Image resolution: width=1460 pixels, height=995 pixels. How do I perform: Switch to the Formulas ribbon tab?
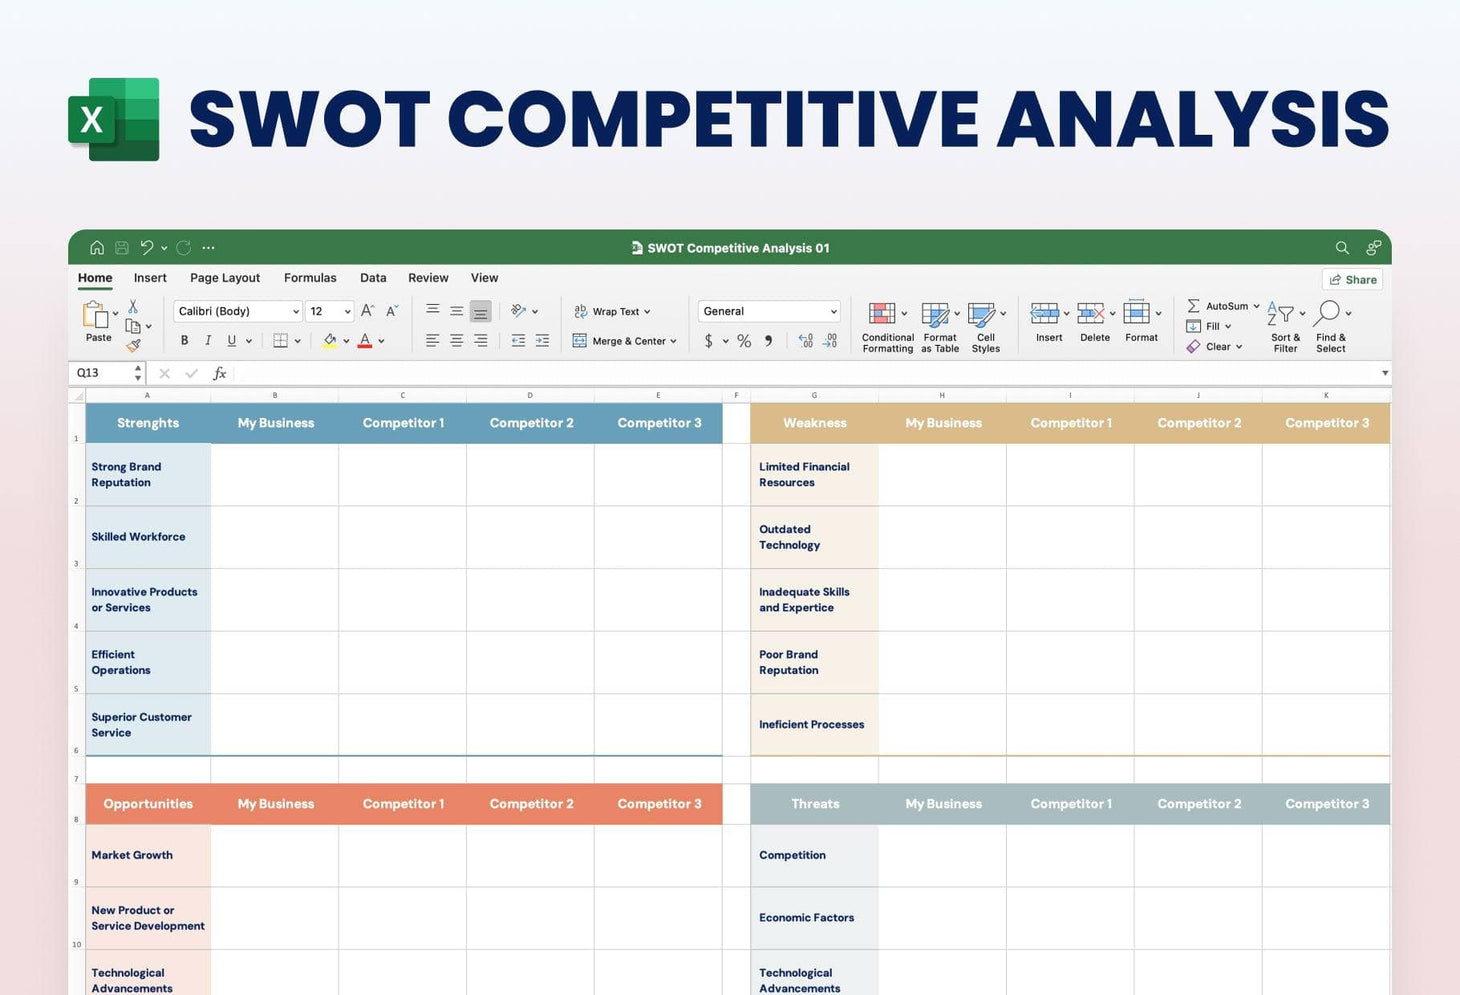(310, 277)
